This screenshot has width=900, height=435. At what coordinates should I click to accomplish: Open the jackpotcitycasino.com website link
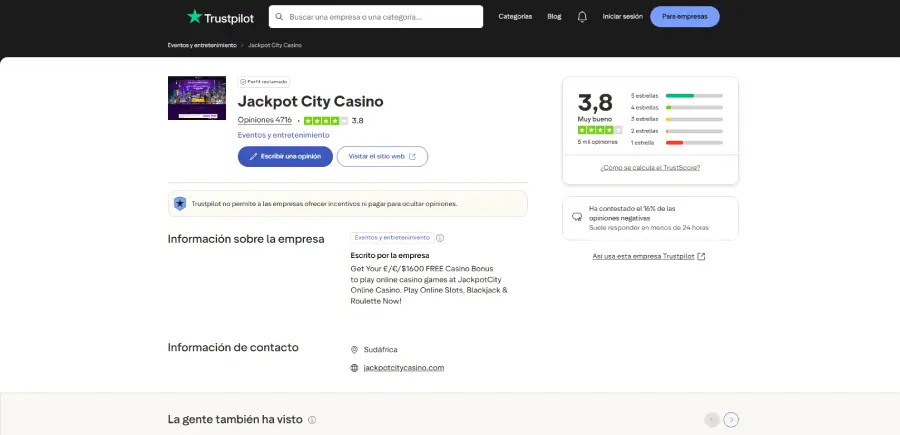[x=404, y=368]
